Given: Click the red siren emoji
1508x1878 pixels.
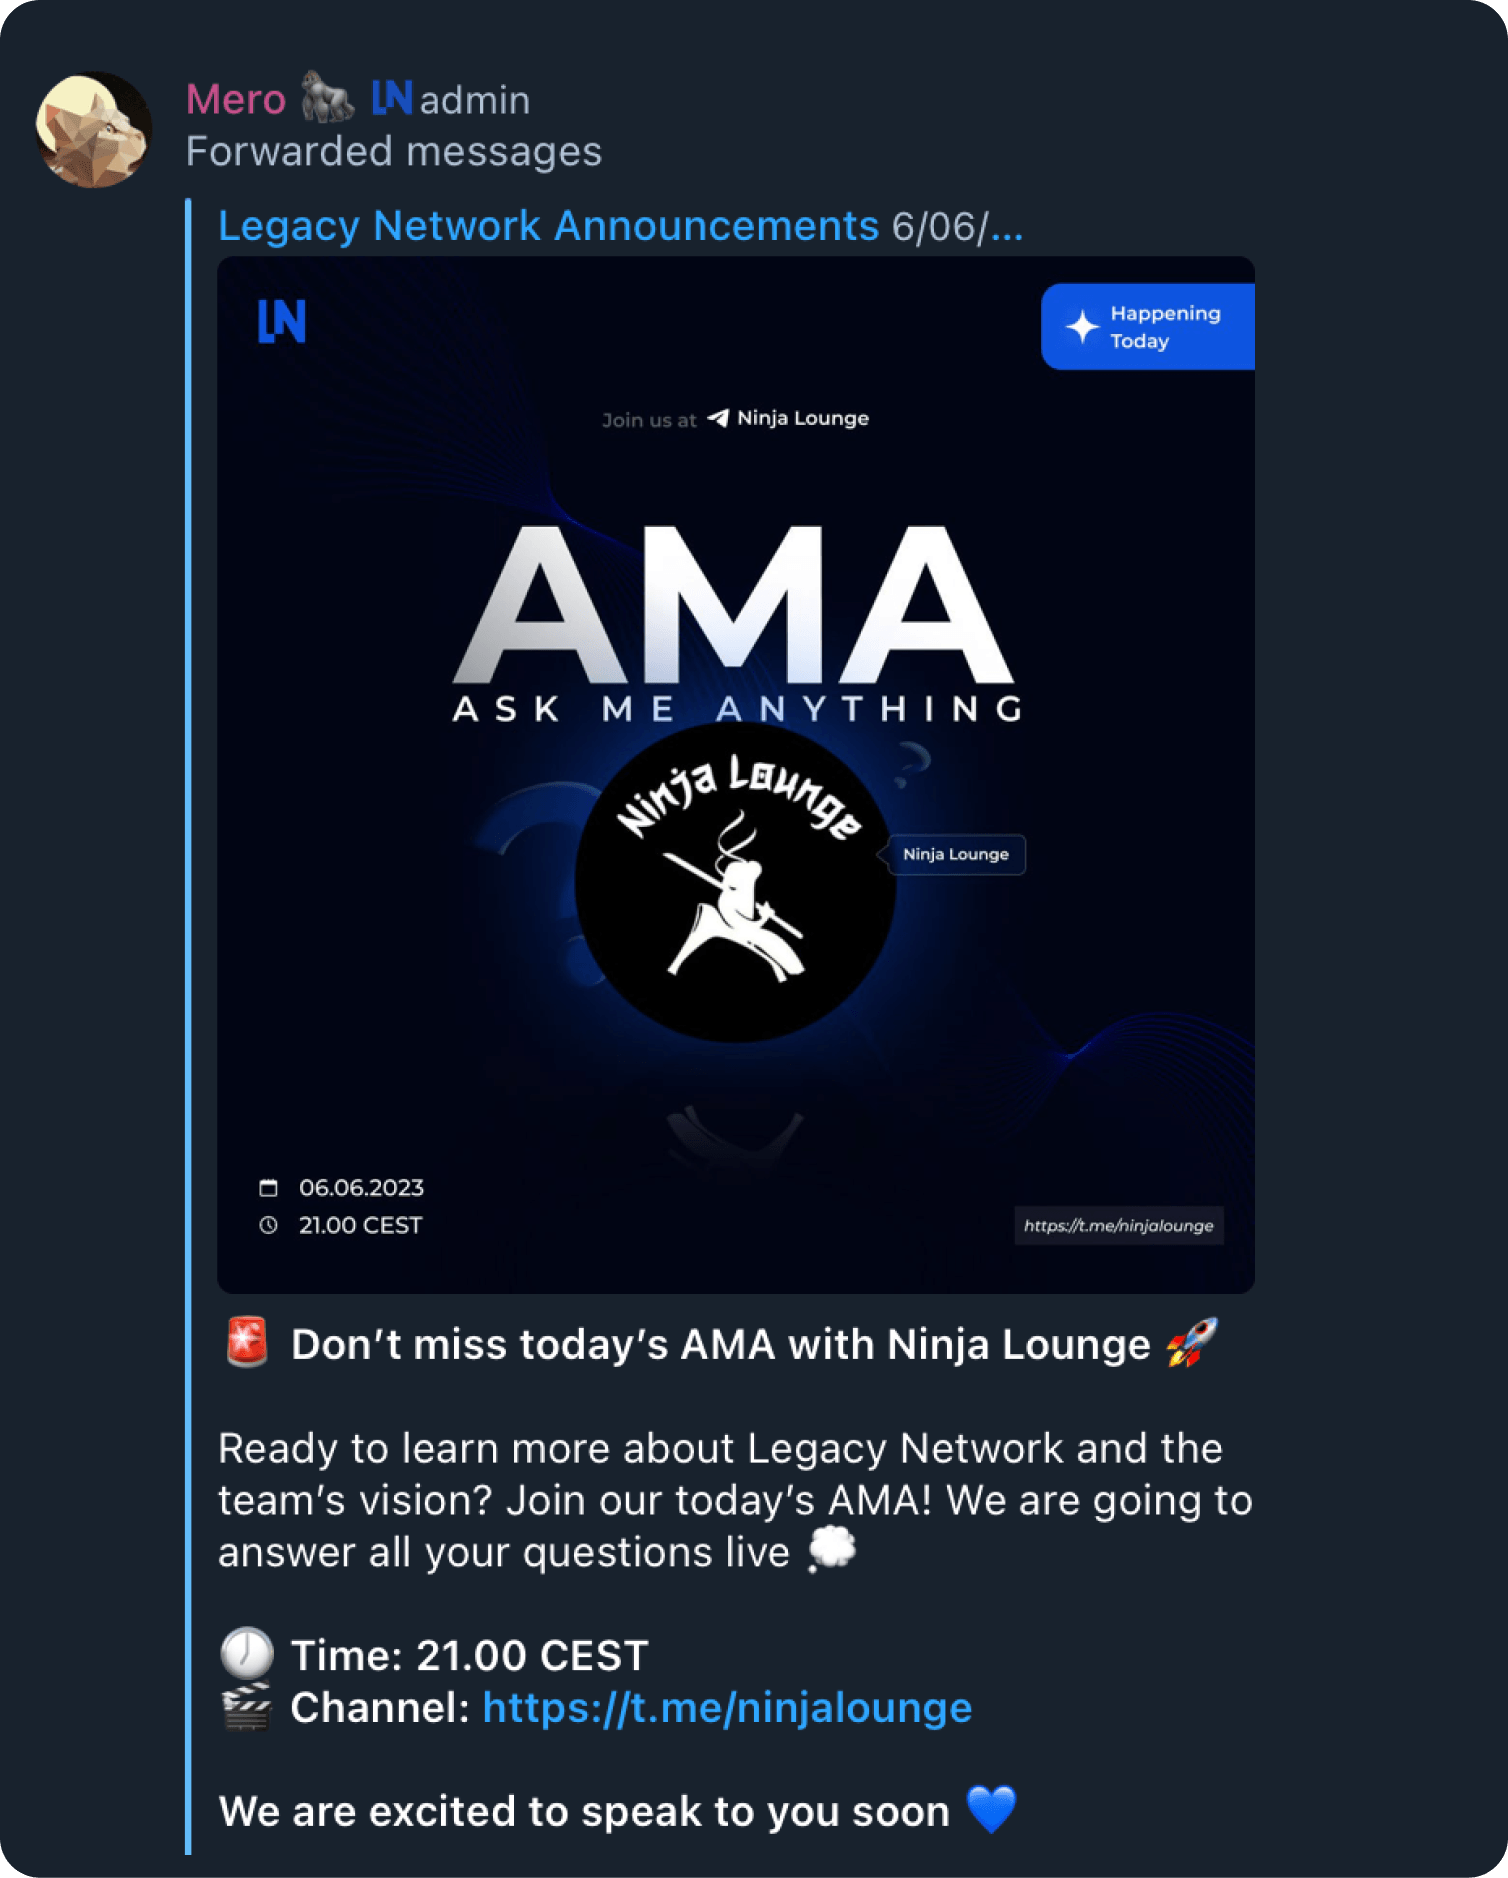Looking at the screenshot, I should pos(246,1342).
